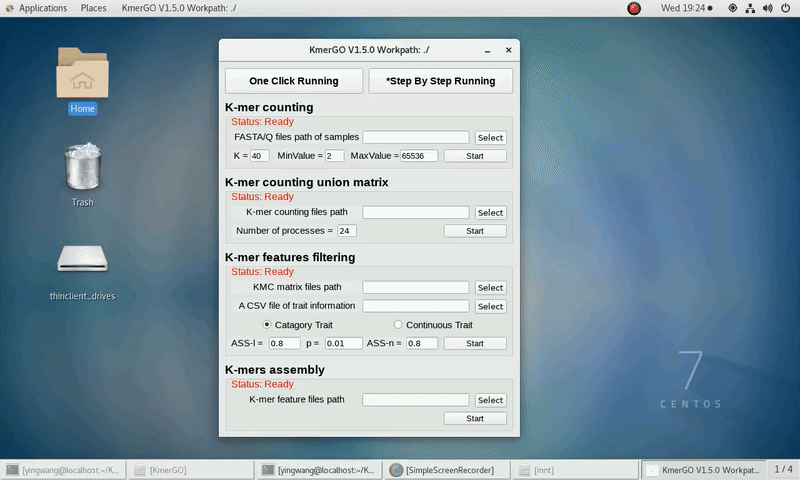The image size is (800, 480).
Task: Click the K-mer counting heading
Action: tap(269, 108)
